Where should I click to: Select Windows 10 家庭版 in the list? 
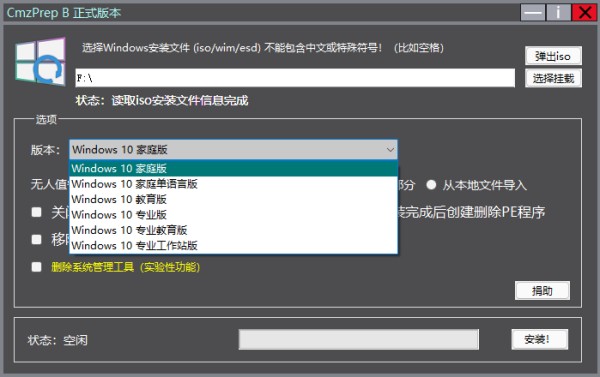(233, 168)
